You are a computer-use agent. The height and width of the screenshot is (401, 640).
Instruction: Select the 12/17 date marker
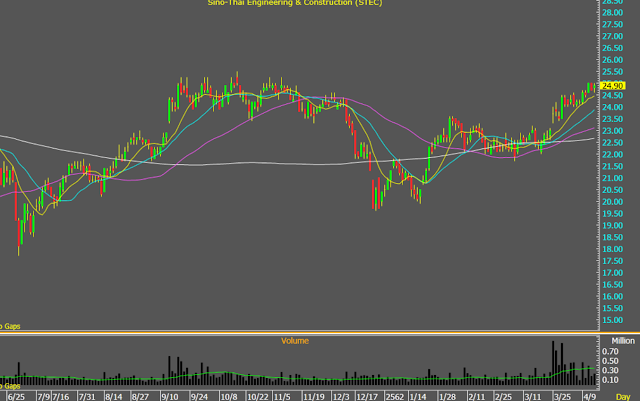point(367,397)
